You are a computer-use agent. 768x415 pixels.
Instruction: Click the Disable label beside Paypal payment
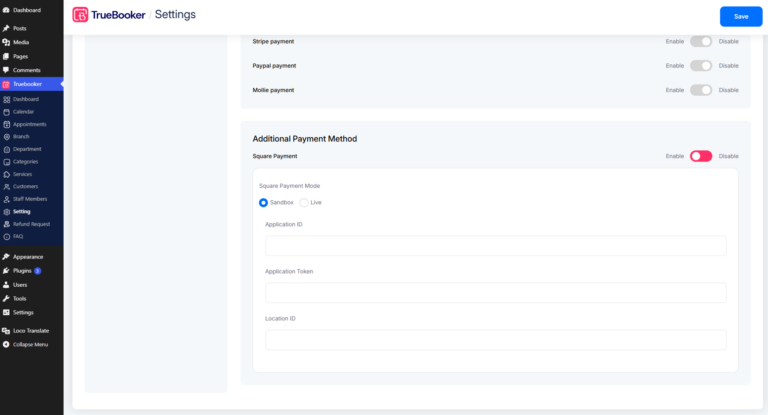pos(728,66)
